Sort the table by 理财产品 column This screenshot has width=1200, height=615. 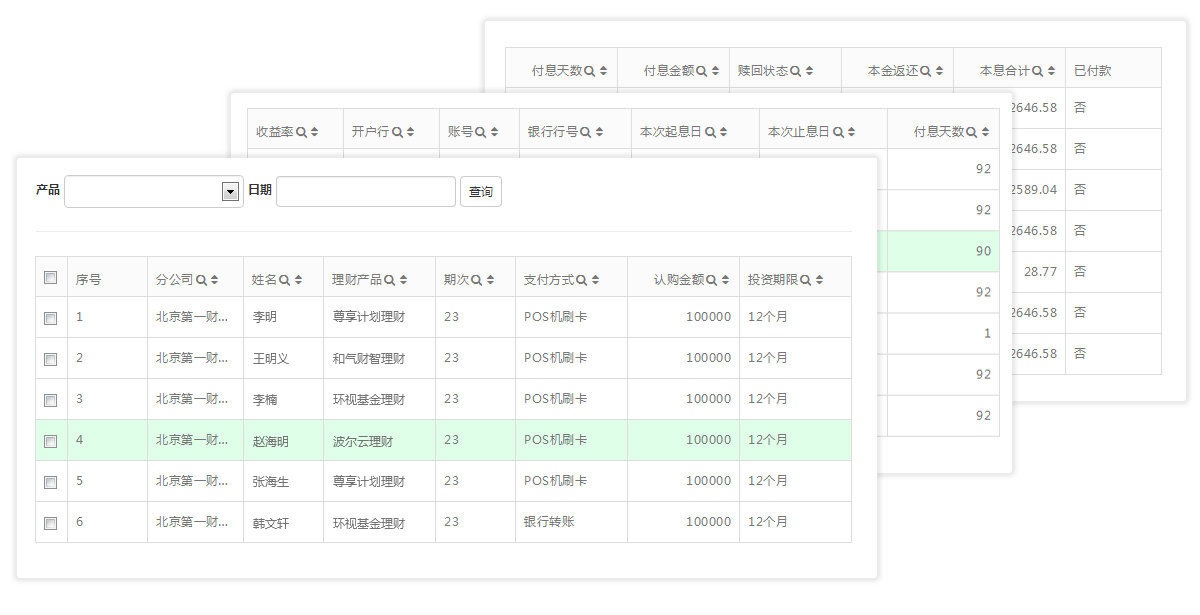coord(403,280)
